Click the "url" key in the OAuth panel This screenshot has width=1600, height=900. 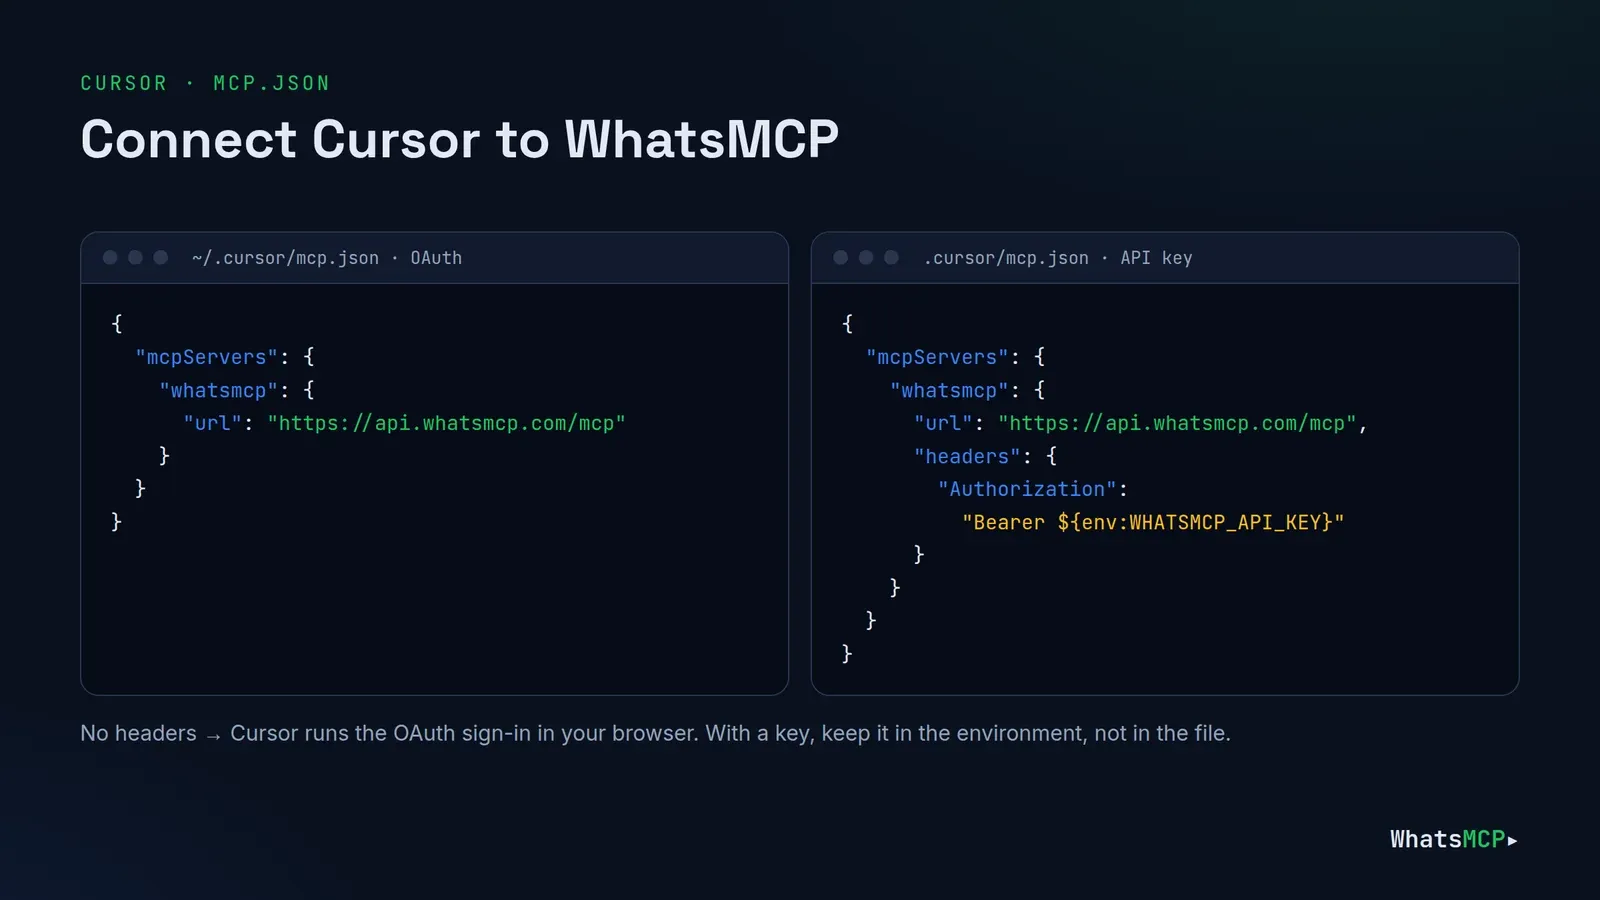(213, 423)
